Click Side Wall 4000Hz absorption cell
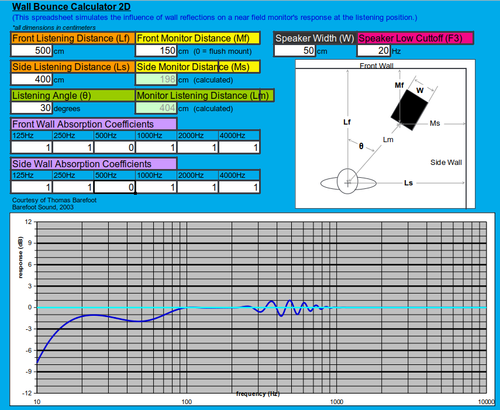 239,187
